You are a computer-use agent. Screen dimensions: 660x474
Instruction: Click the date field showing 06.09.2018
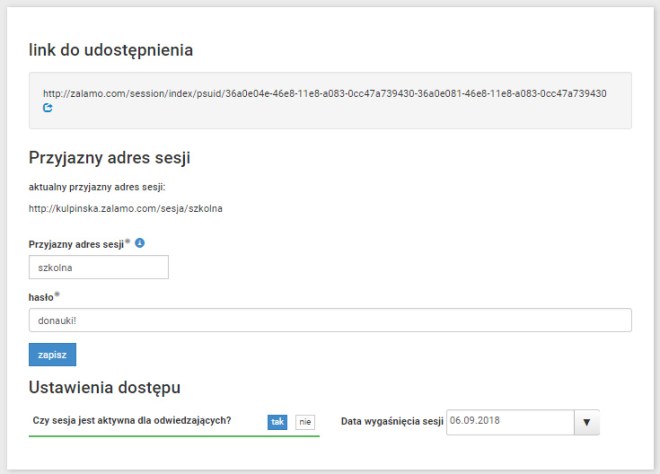point(509,422)
